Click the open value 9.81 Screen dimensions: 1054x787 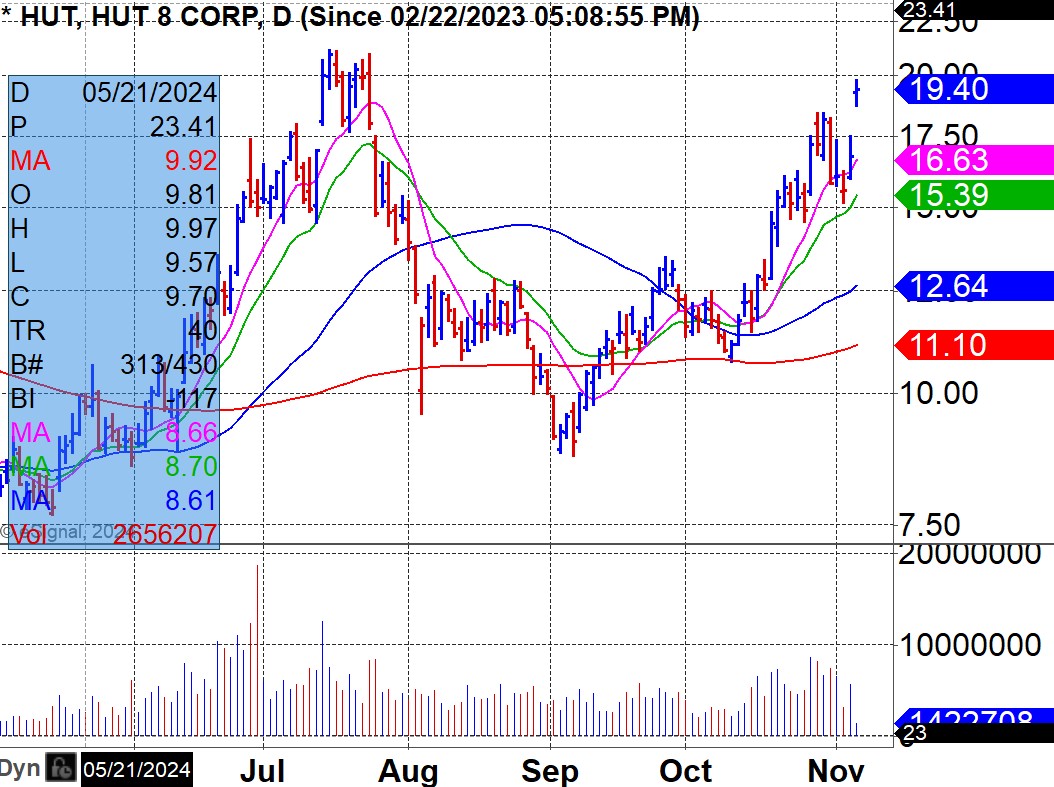191,194
